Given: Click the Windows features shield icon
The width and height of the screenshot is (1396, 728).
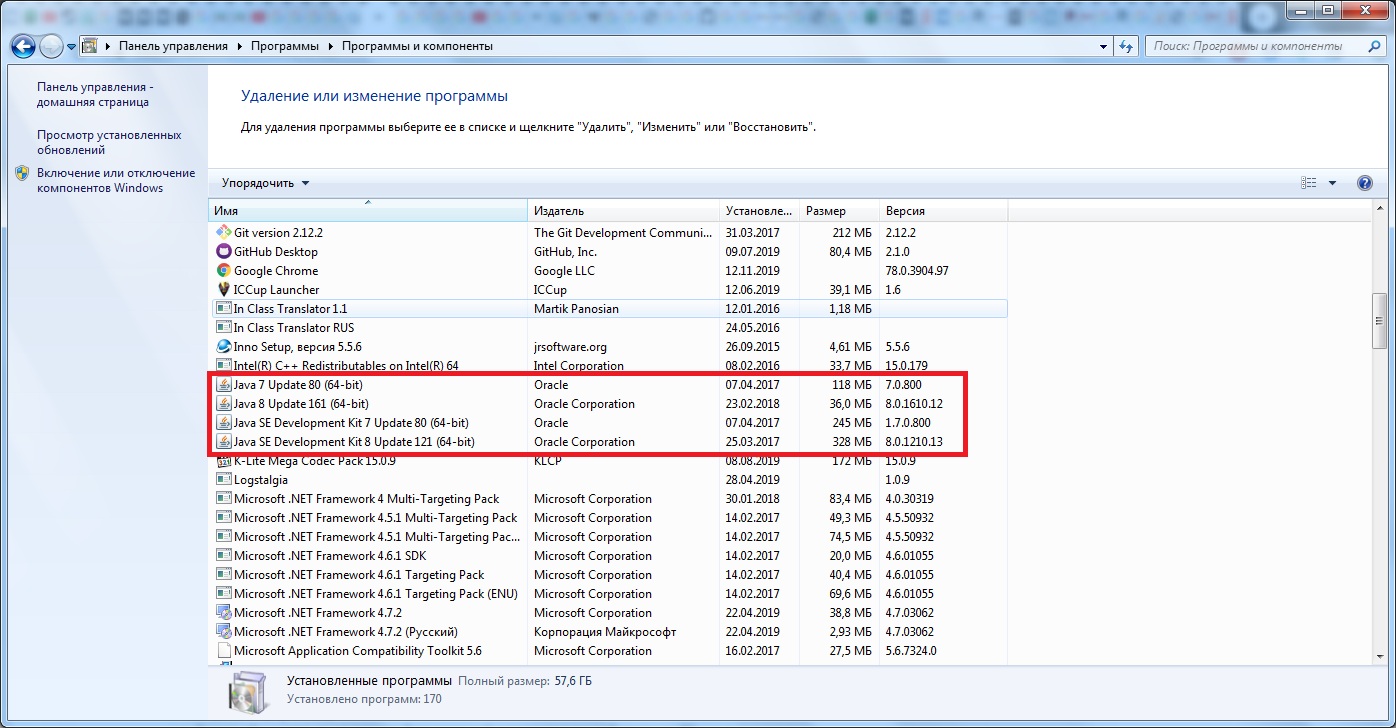Looking at the screenshot, I should click(x=23, y=173).
